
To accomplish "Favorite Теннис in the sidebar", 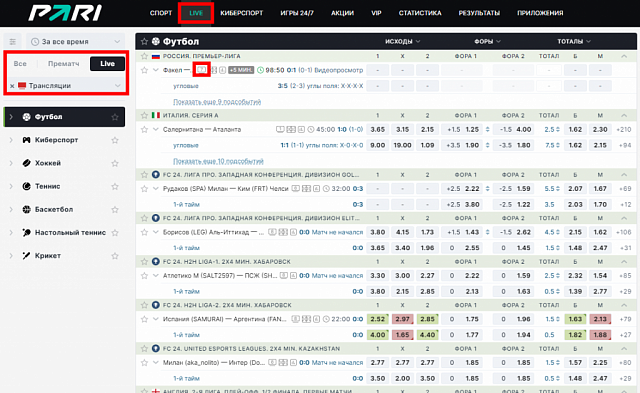I will pos(115,187).
